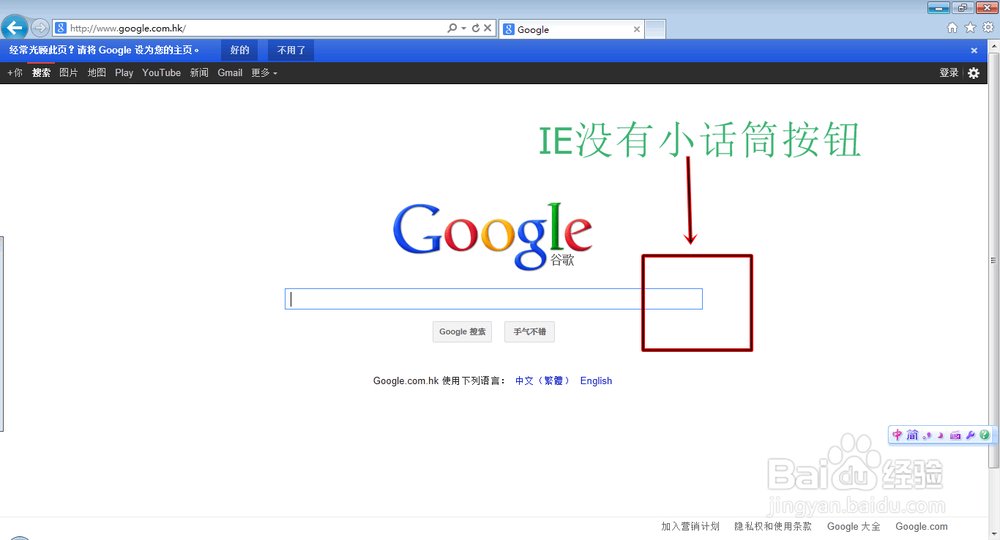Click the browser Forward arrow button
Image resolution: width=1000 pixels, height=540 pixels.
pyautogui.click(x=40, y=28)
